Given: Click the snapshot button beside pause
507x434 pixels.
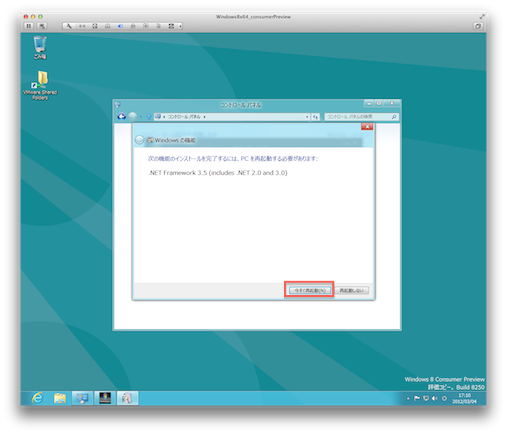Looking at the screenshot, I should point(42,26).
